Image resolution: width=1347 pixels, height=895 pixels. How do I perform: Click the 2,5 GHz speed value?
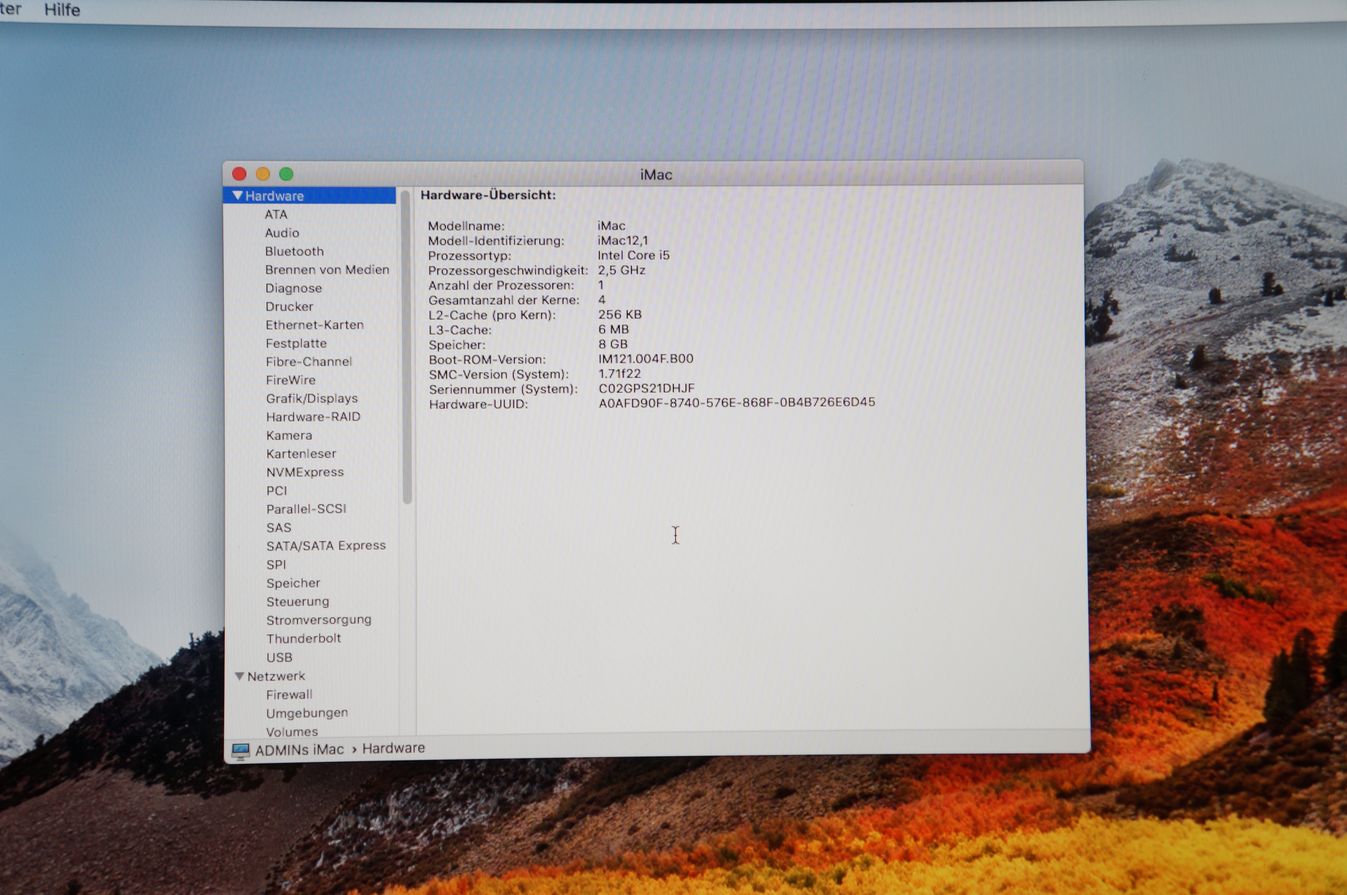click(x=622, y=270)
